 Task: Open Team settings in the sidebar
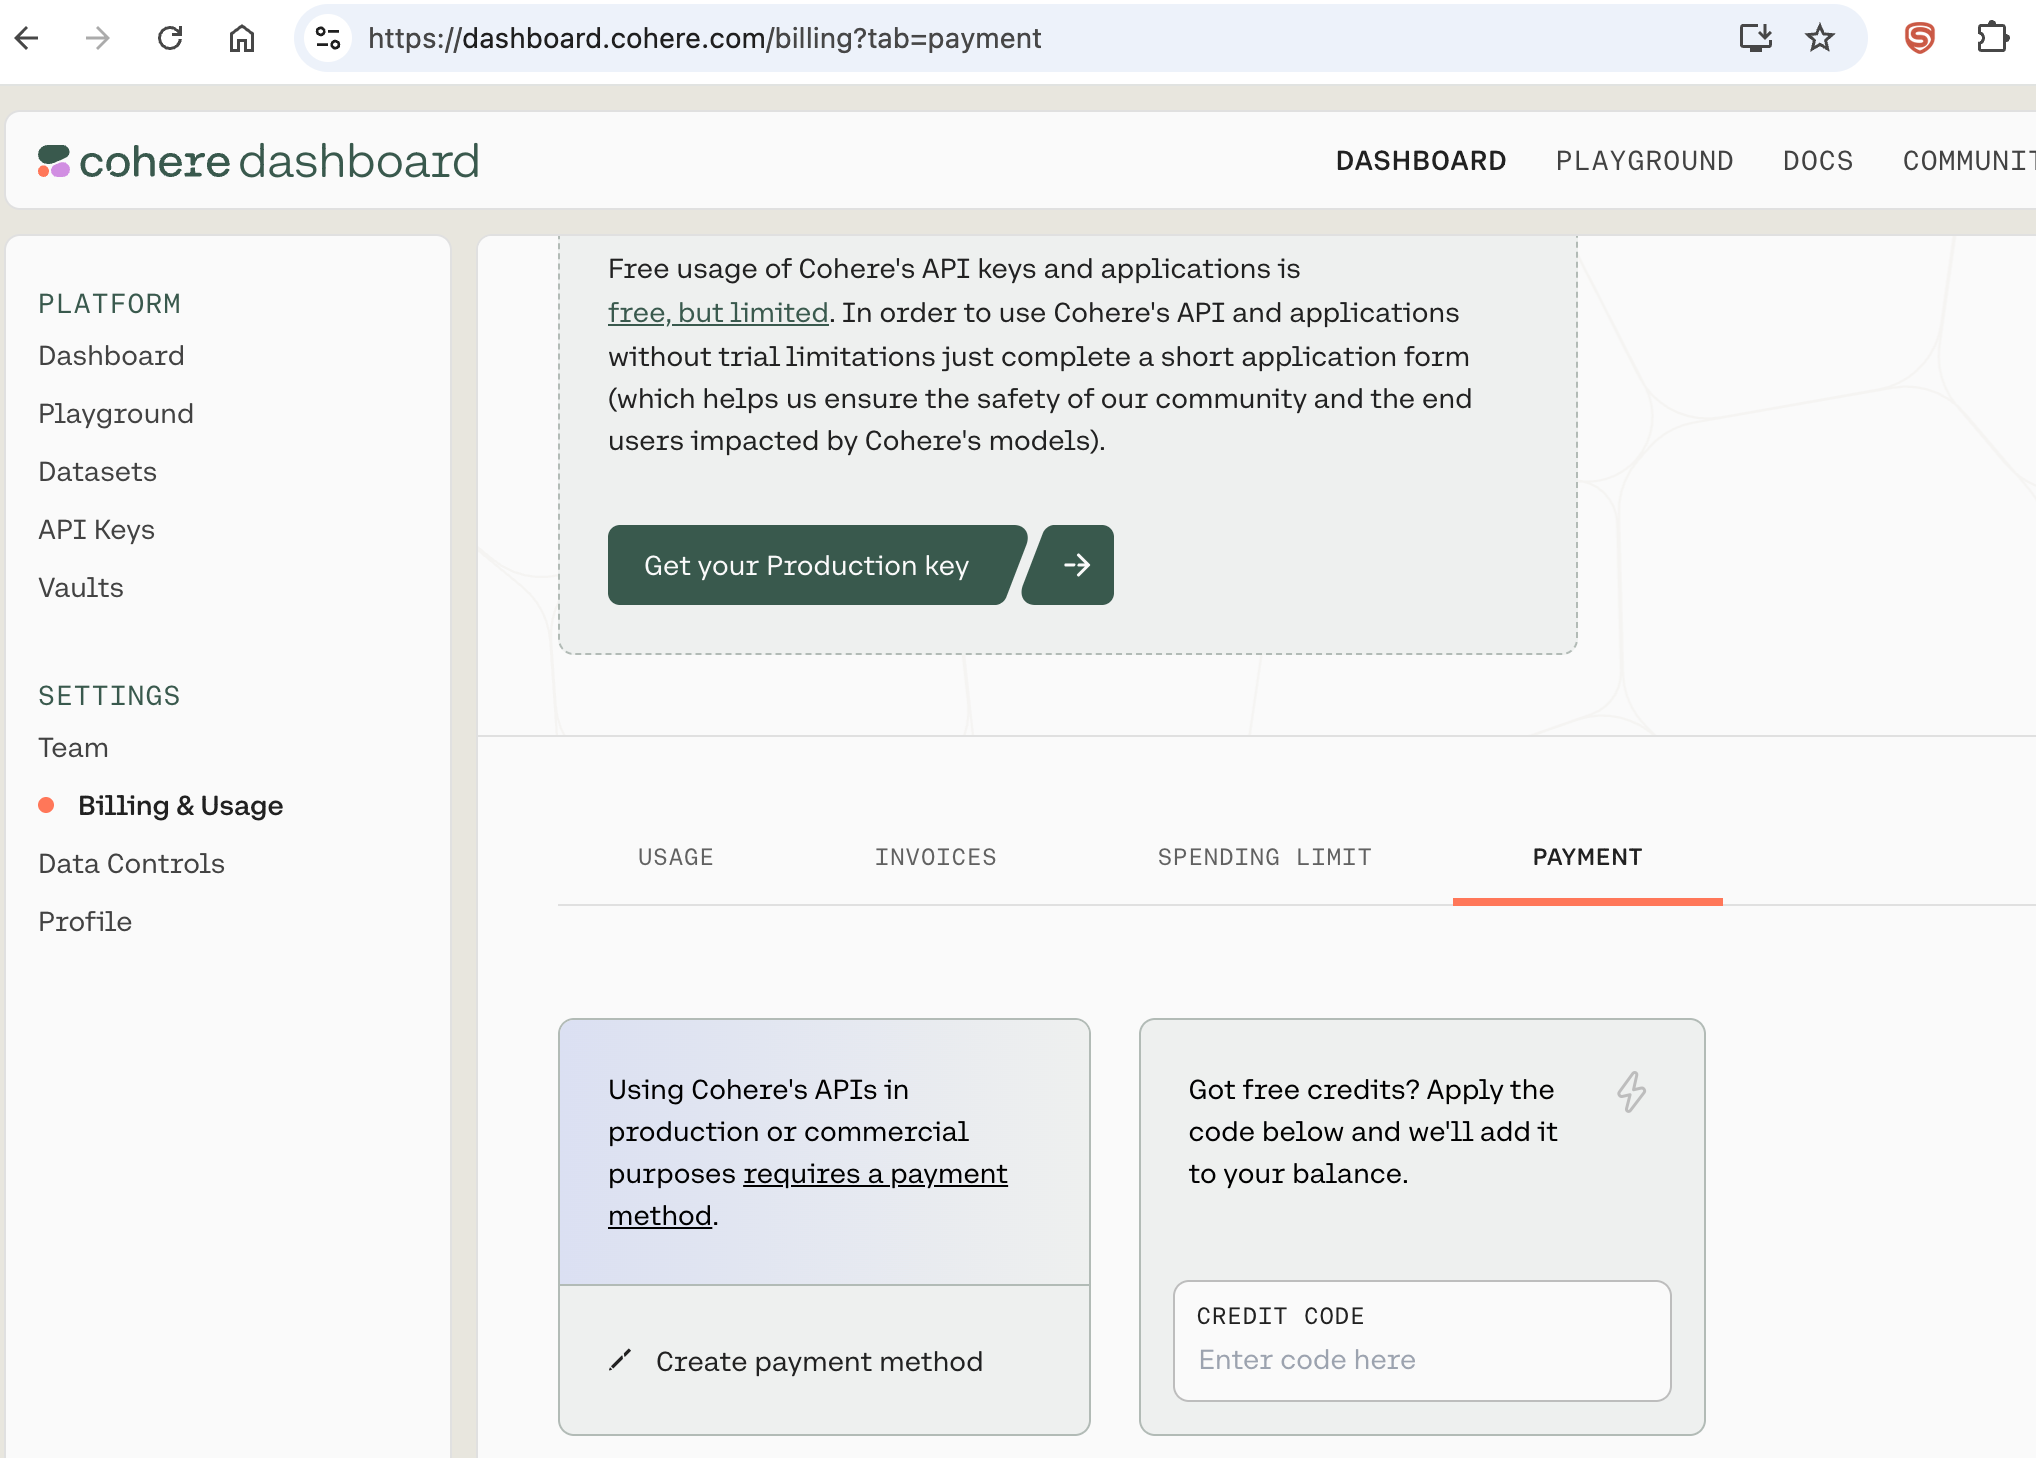pos(73,748)
